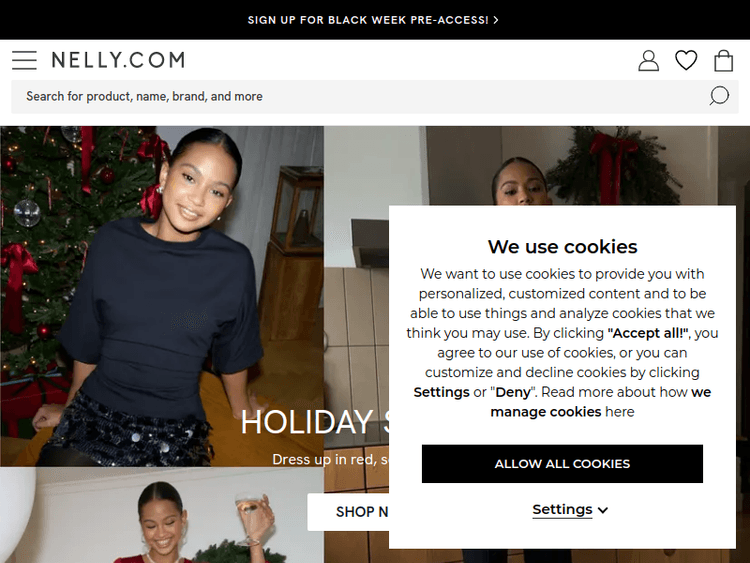Open the shopping bag icon
750x563 pixels.
pyautogui.click(x=723, y=61)
